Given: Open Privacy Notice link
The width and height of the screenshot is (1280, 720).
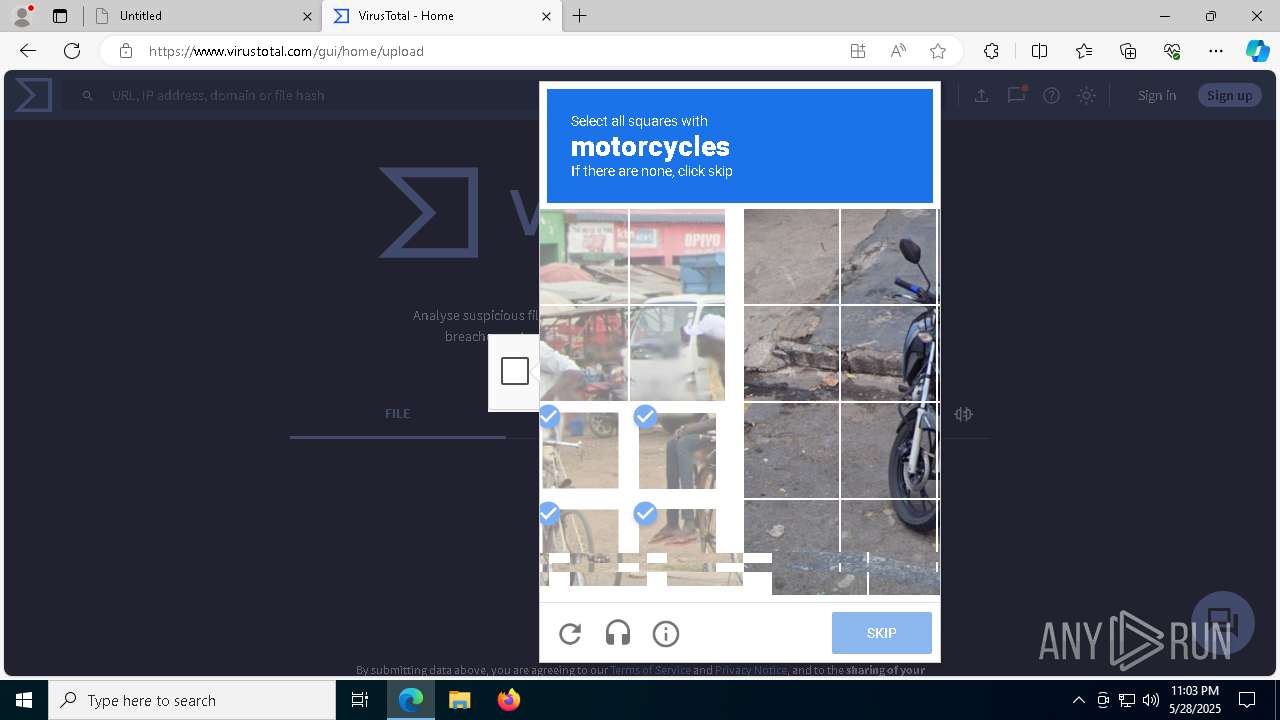Looking at the screenshot, I should click(x=751, y=670).
